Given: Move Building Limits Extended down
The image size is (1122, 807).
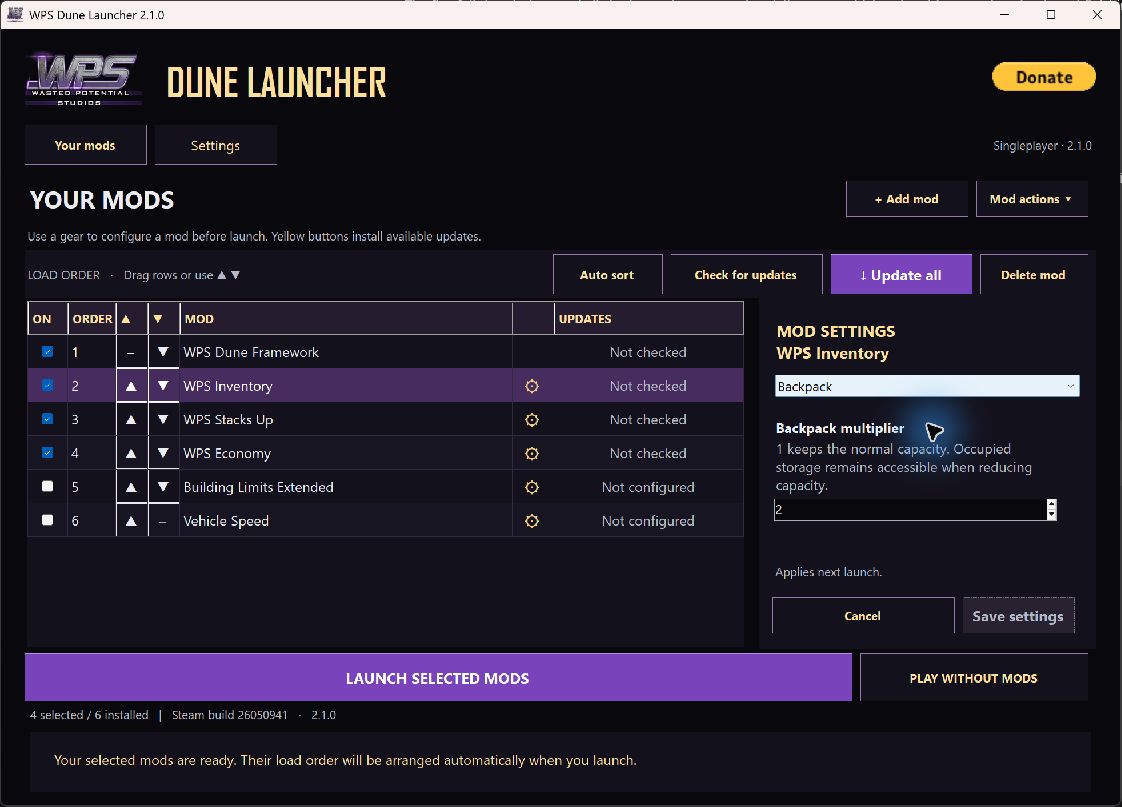Looking at the screenshot, I should [163, 487].
